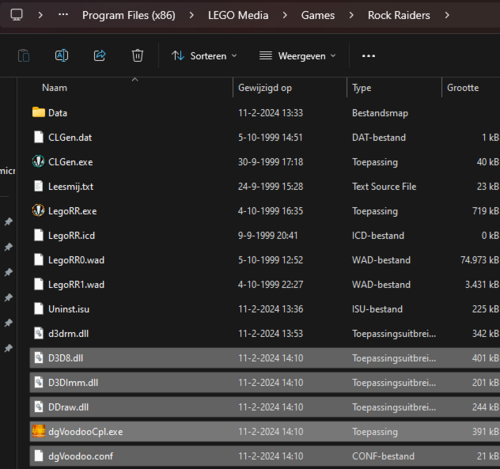500x469 pixels.
Task: Select the LegoRR.icd file name
Action: [x=71, y=236]
